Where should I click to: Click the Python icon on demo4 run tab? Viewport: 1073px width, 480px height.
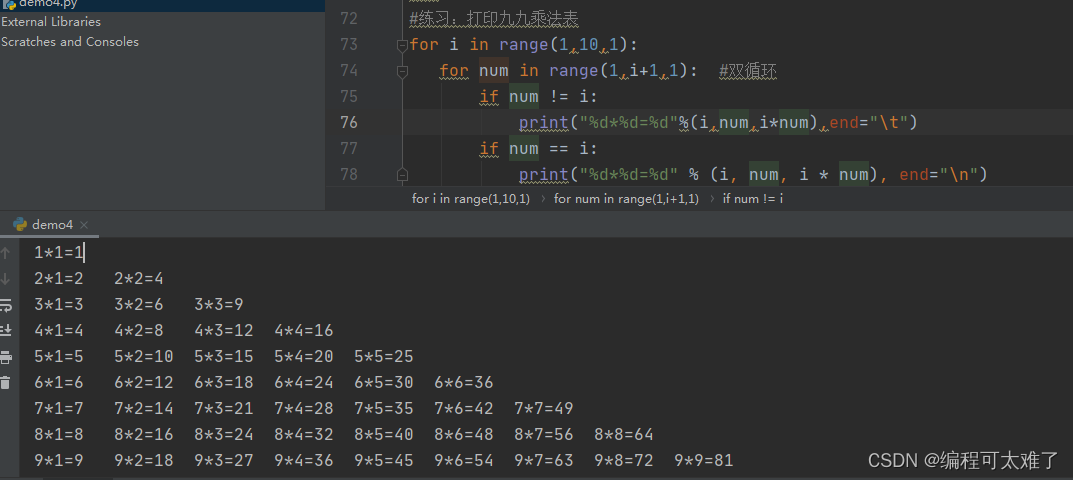pyautogui.click(x=20, y=225)
